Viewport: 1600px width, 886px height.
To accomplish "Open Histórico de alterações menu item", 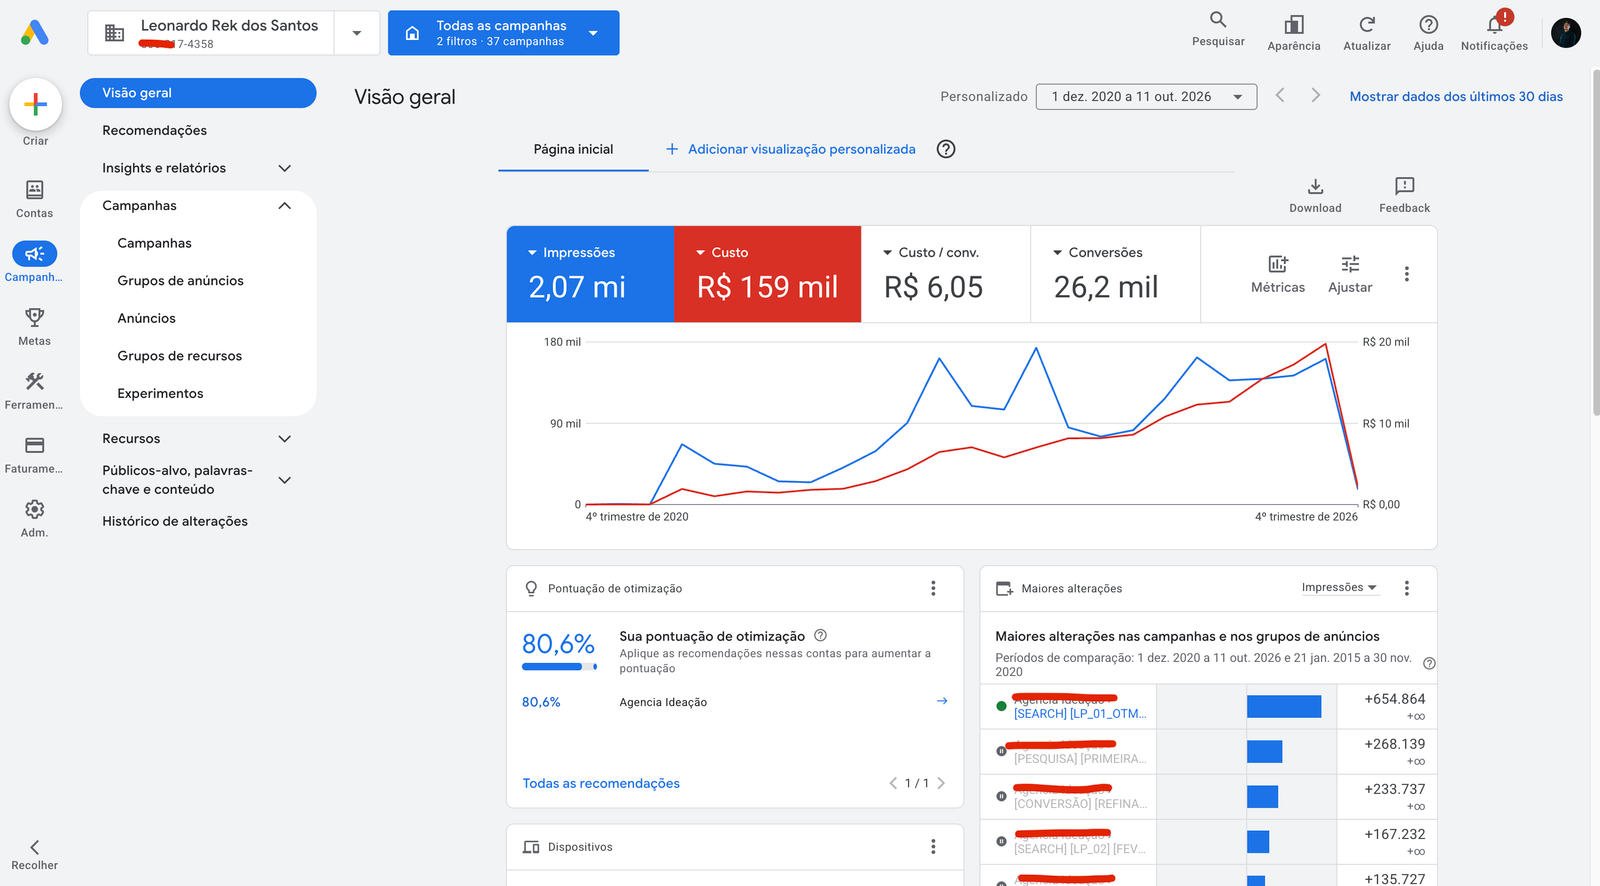I will (175, 522).
